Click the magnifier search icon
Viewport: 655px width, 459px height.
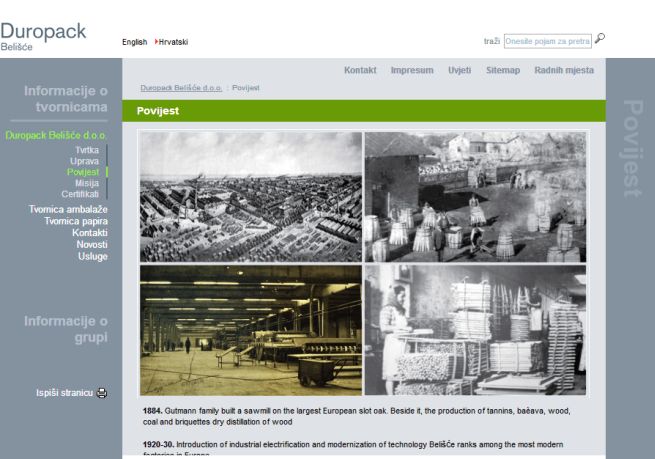599,40
